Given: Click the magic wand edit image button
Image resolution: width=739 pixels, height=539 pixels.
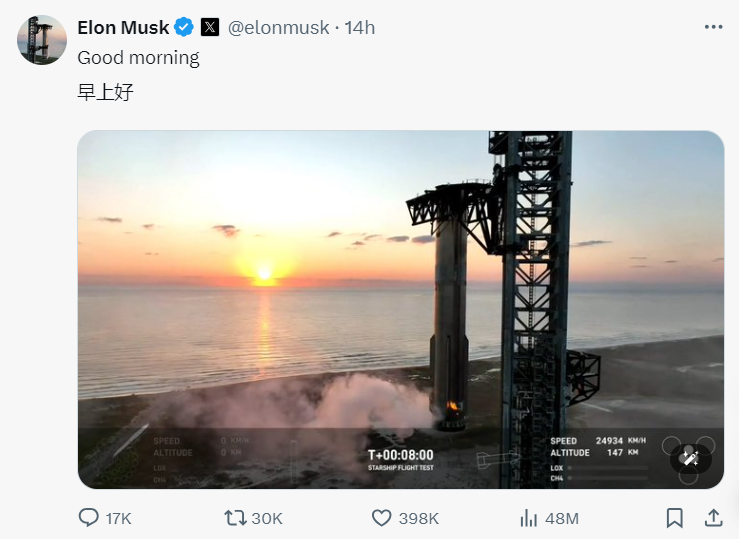Looking at the screenshot, I should click(690, 458).
